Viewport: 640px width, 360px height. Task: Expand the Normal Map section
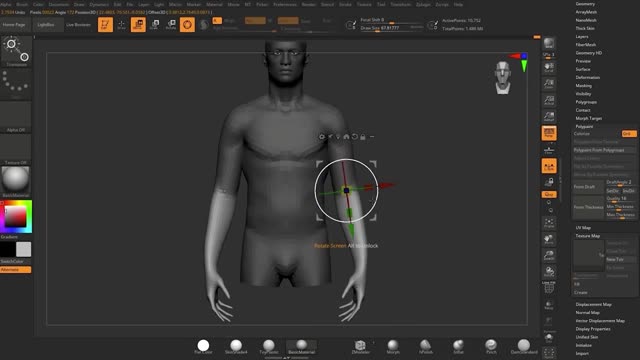click(588, 313)
